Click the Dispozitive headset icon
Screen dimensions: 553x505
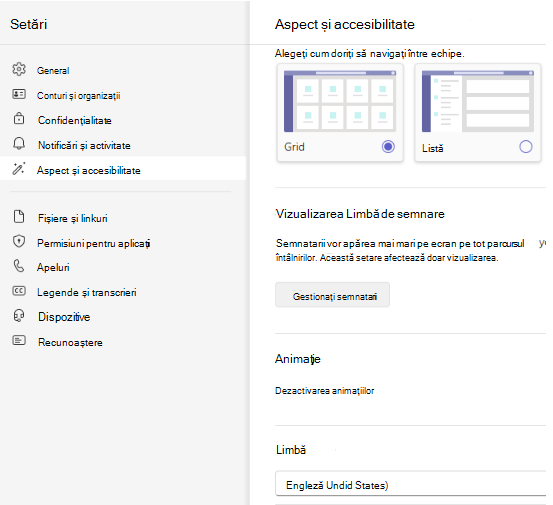point(19,316)
